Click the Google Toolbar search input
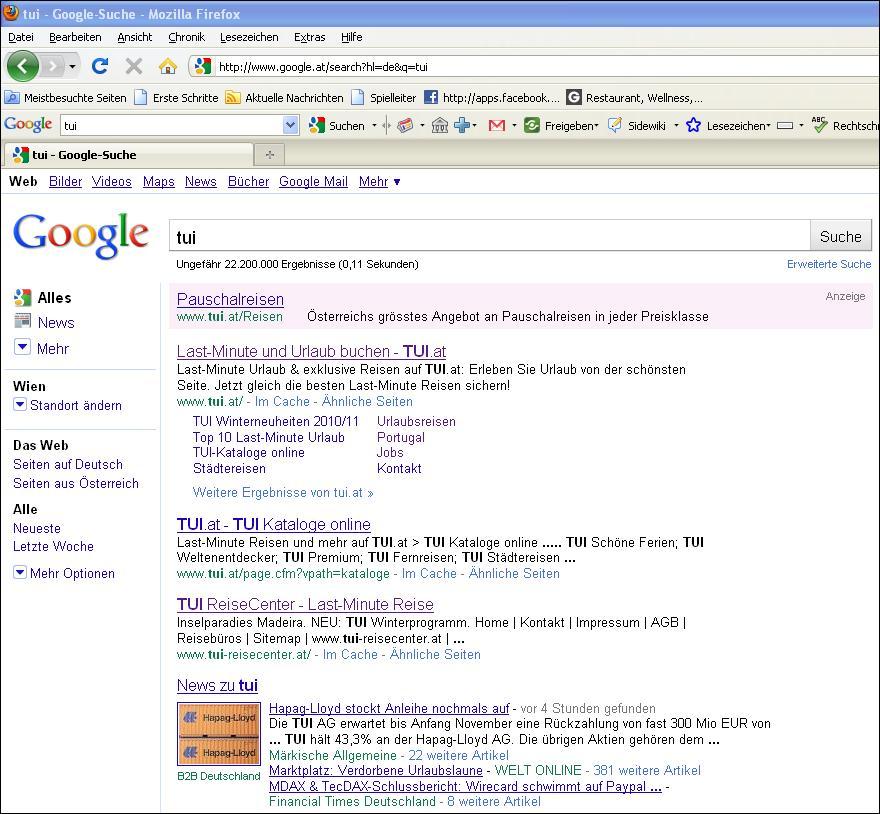 [x=172, y=125]
